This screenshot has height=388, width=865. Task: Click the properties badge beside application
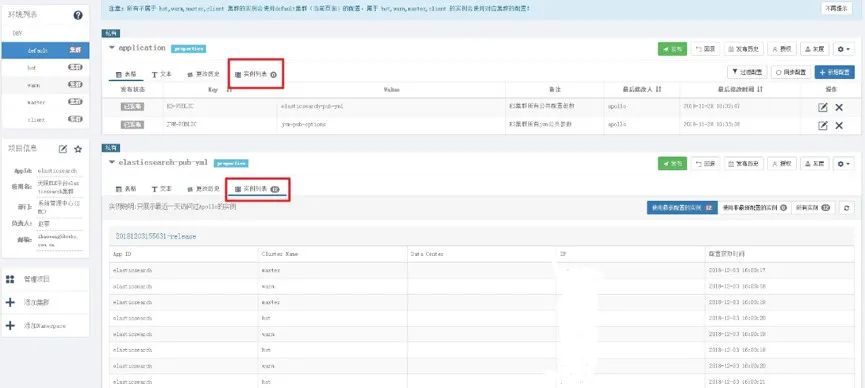188,49
